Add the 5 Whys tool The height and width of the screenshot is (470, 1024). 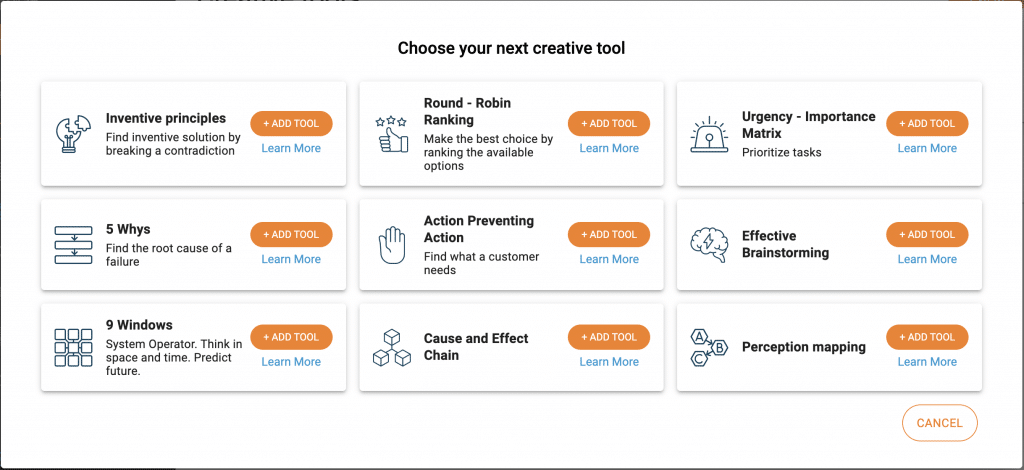pos(291,234)
